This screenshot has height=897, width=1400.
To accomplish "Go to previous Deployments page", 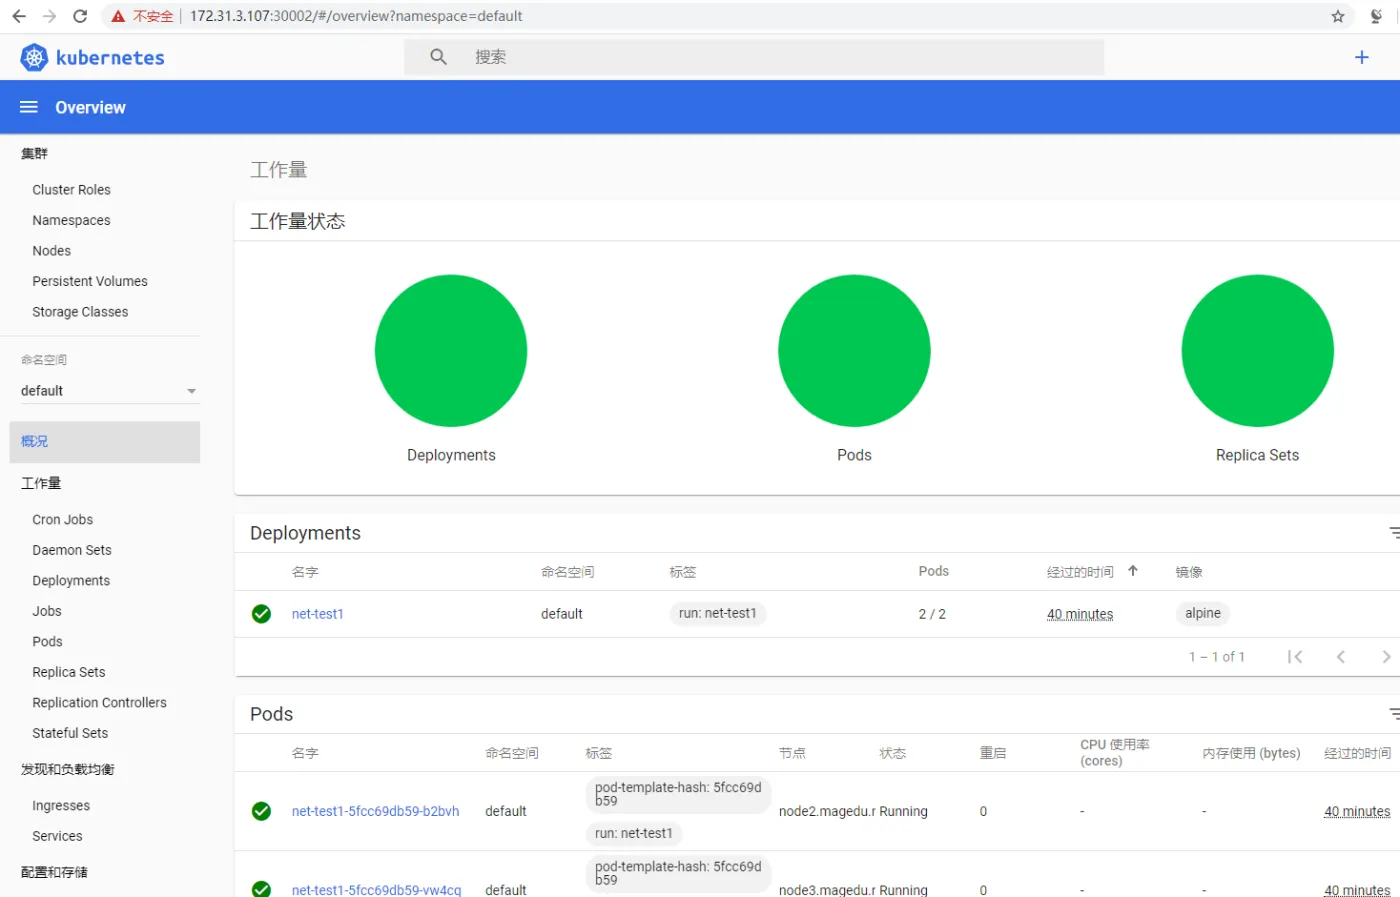I will point(1341,657).
